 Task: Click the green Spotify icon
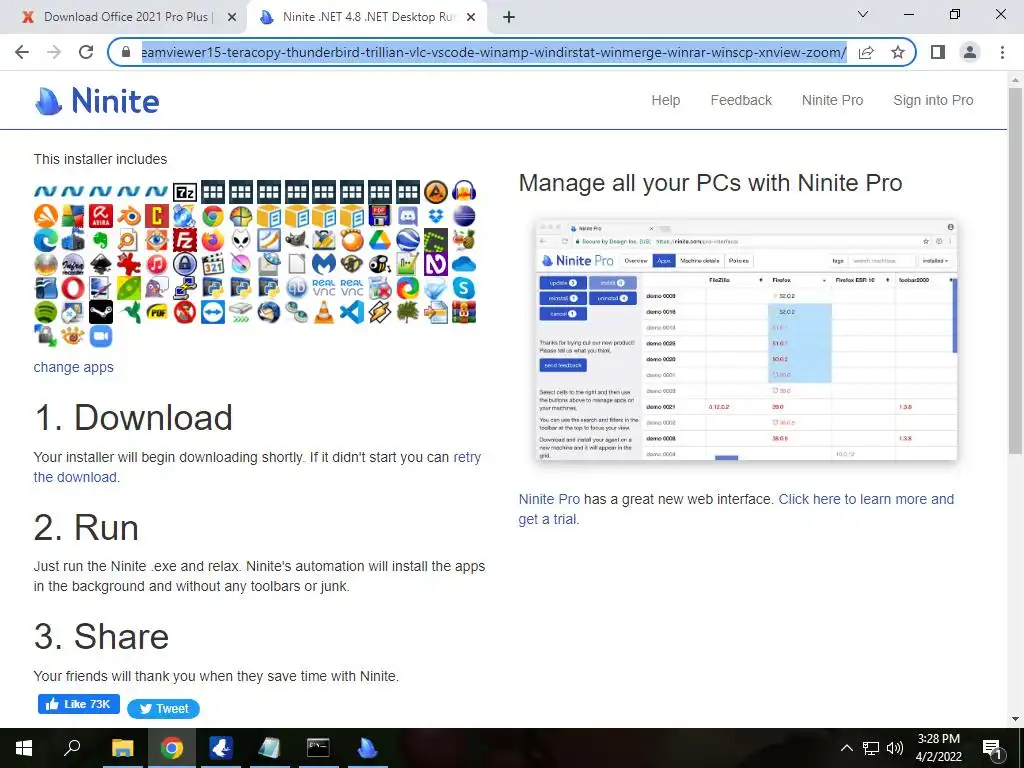[x=46, y=312]
